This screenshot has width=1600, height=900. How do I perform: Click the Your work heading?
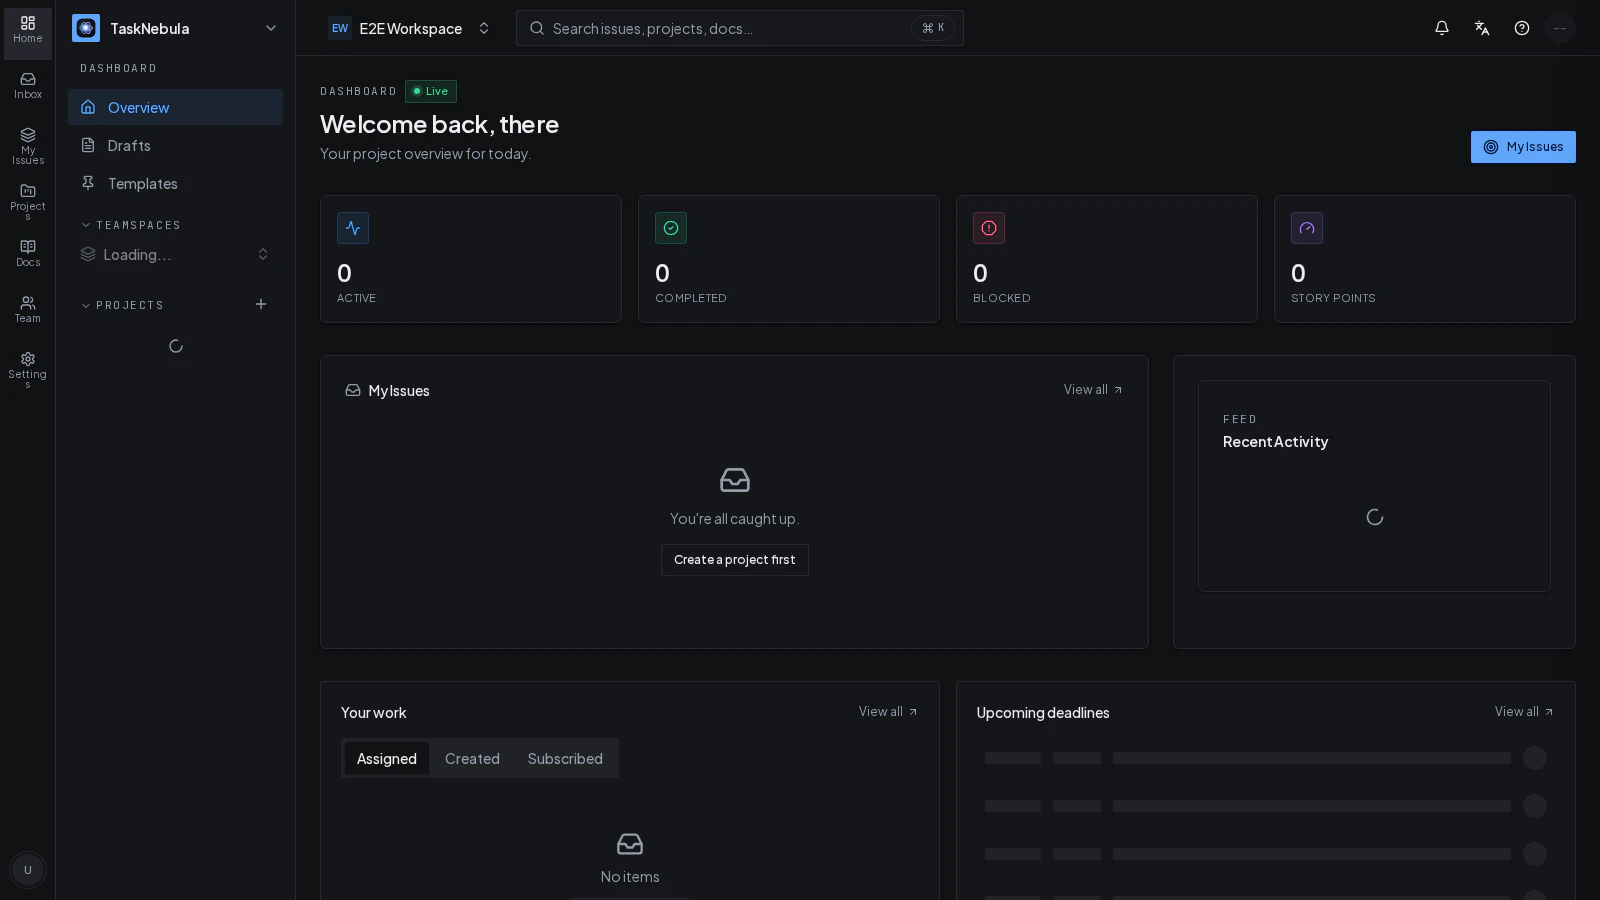tap(374, 712)
